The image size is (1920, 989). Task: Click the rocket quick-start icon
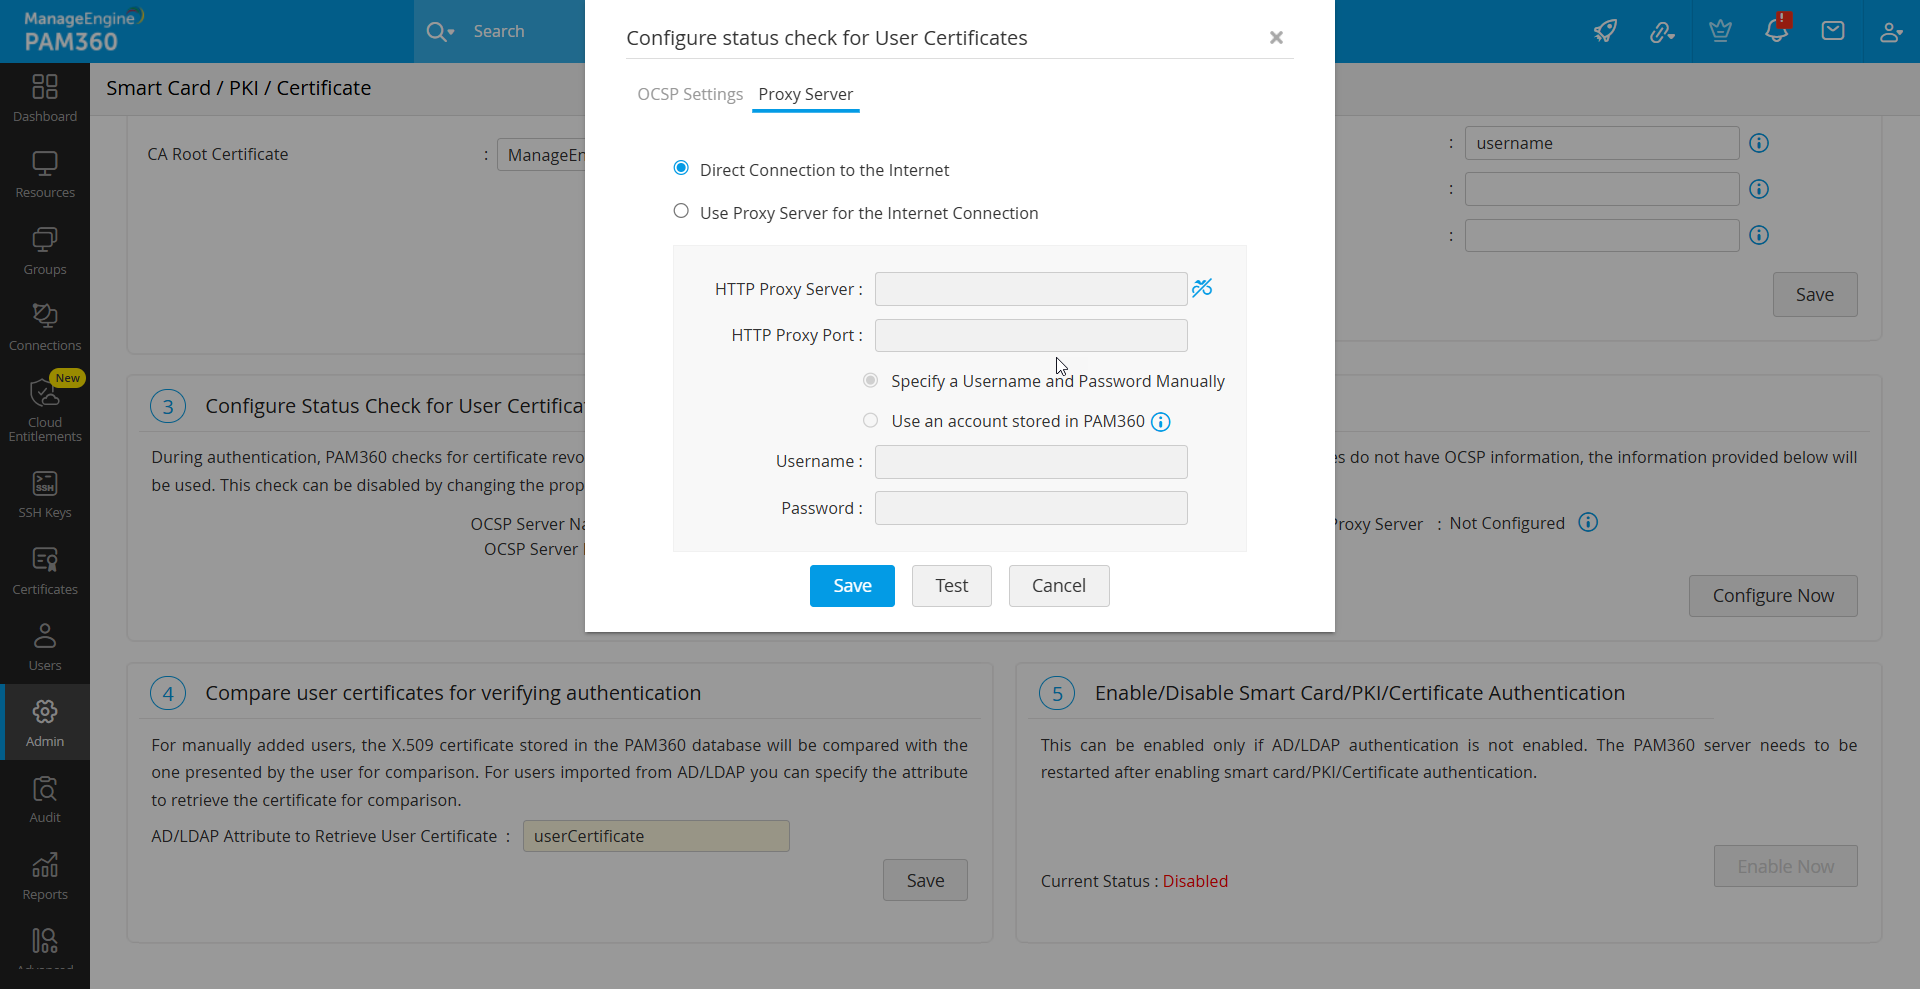1606,31
